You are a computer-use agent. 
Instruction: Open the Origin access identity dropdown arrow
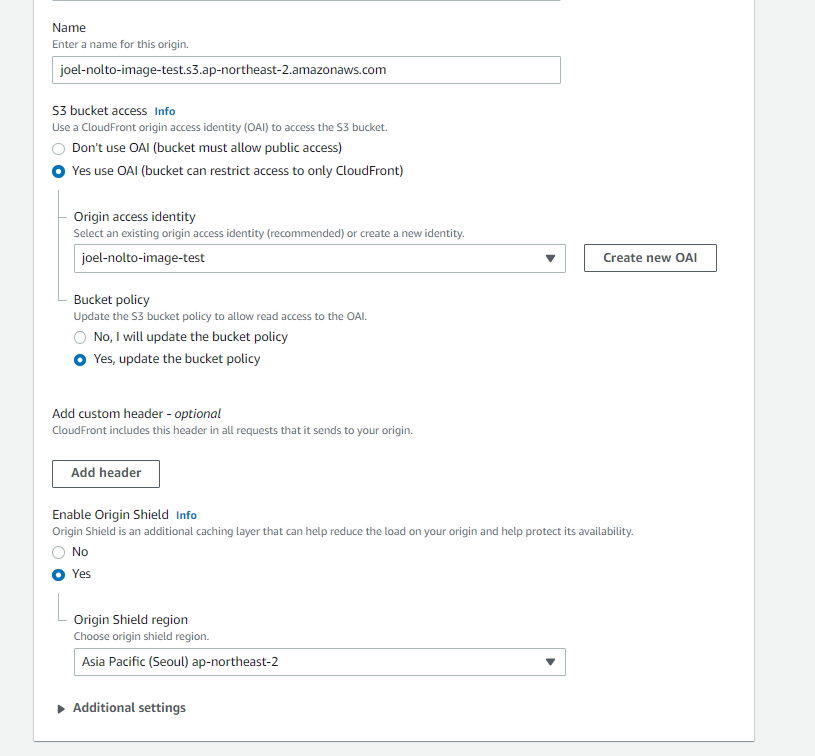pos(549,258)
